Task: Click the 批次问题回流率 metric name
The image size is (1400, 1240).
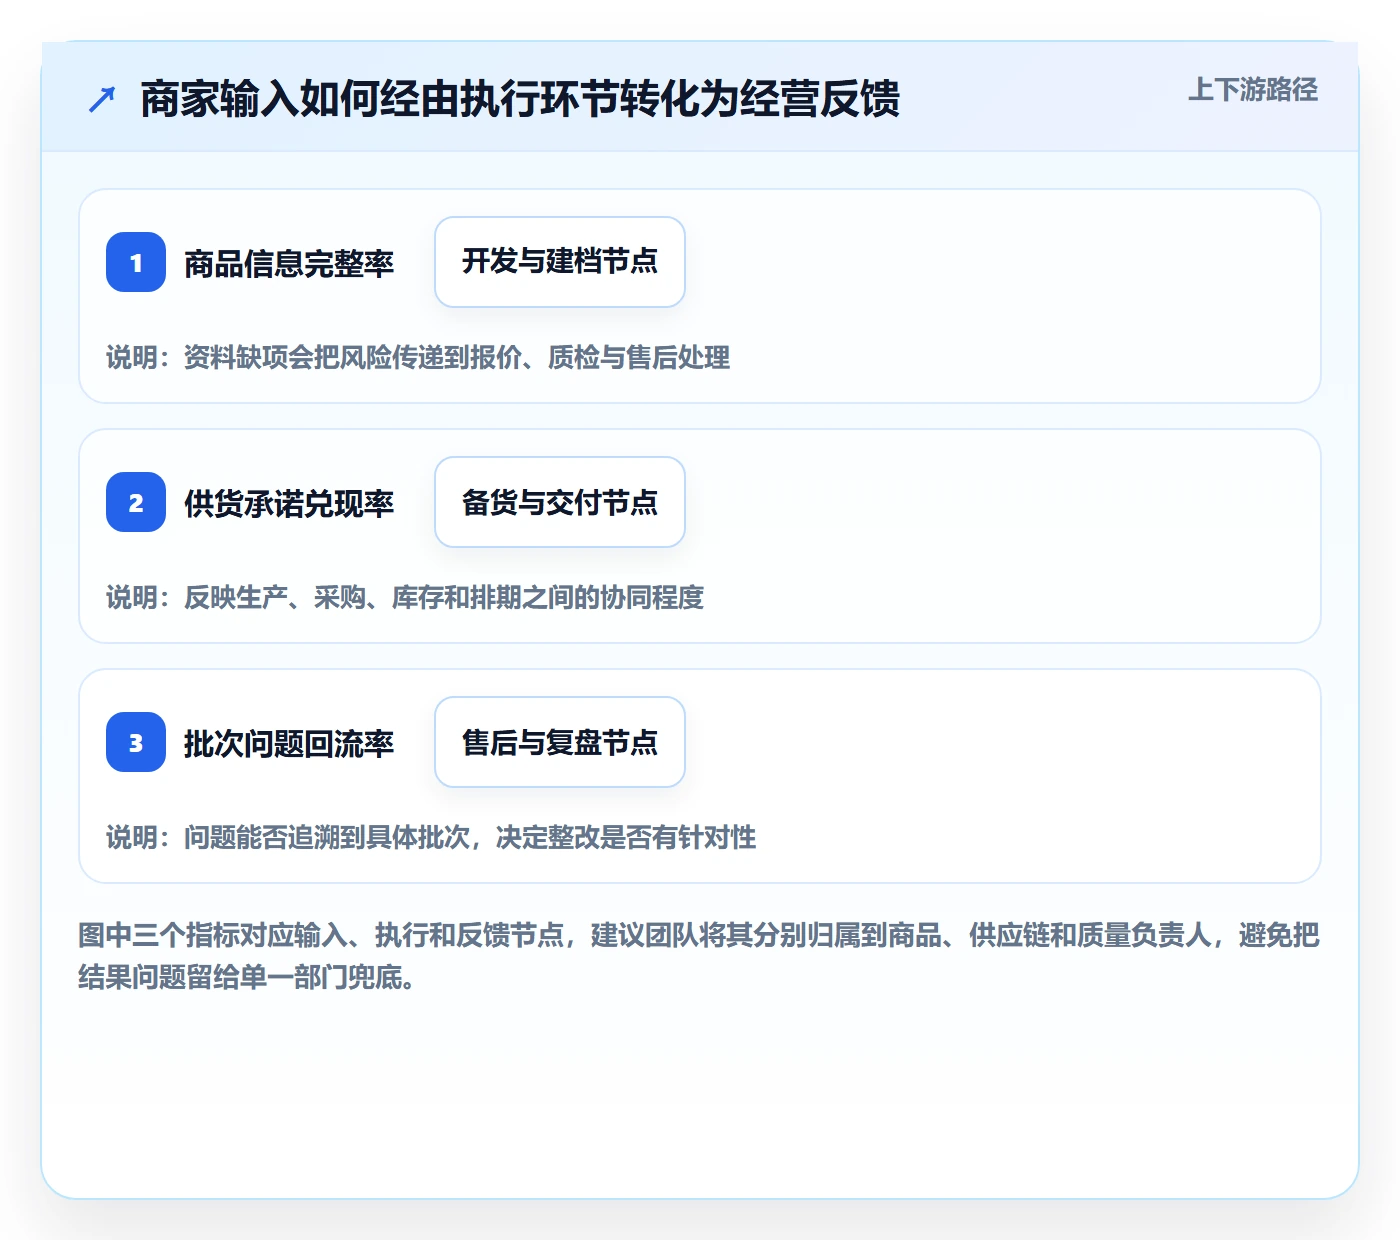Action: [289, 743]
